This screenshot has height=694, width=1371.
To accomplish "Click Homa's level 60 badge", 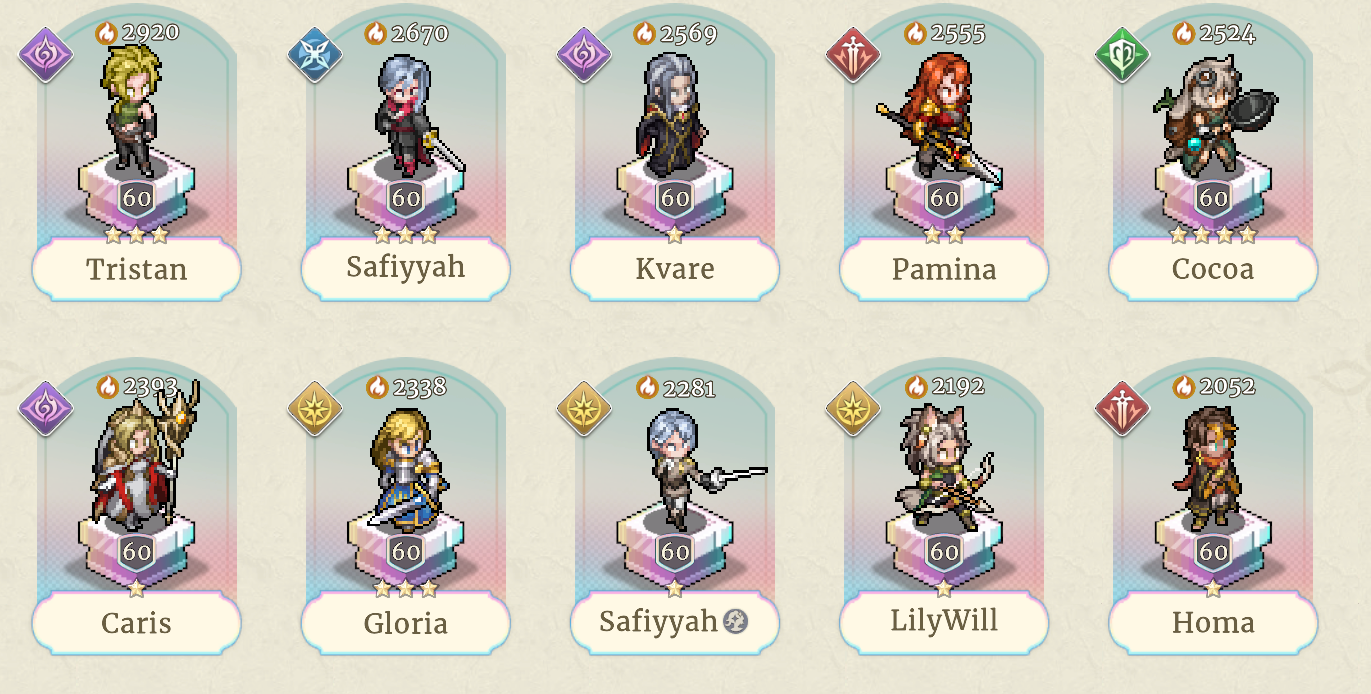I will pos(1213,551).
